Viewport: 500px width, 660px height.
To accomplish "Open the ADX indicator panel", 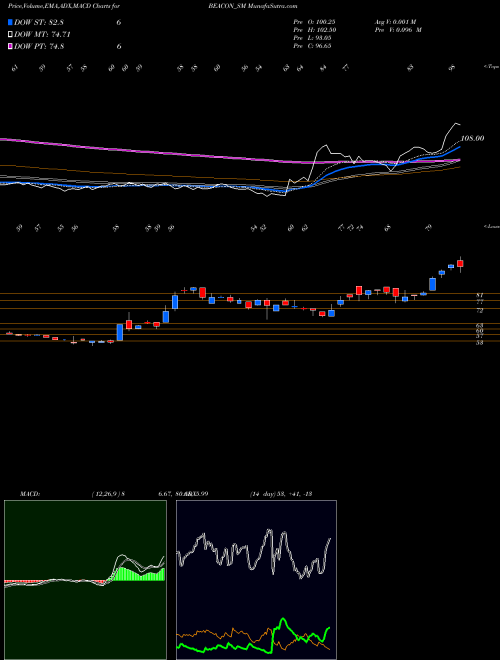I will 256,580.
